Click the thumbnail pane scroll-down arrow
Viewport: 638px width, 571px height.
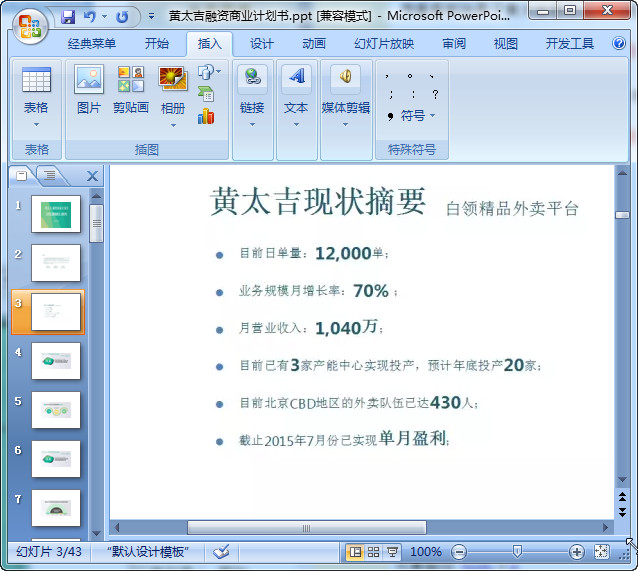pos(96,533)
